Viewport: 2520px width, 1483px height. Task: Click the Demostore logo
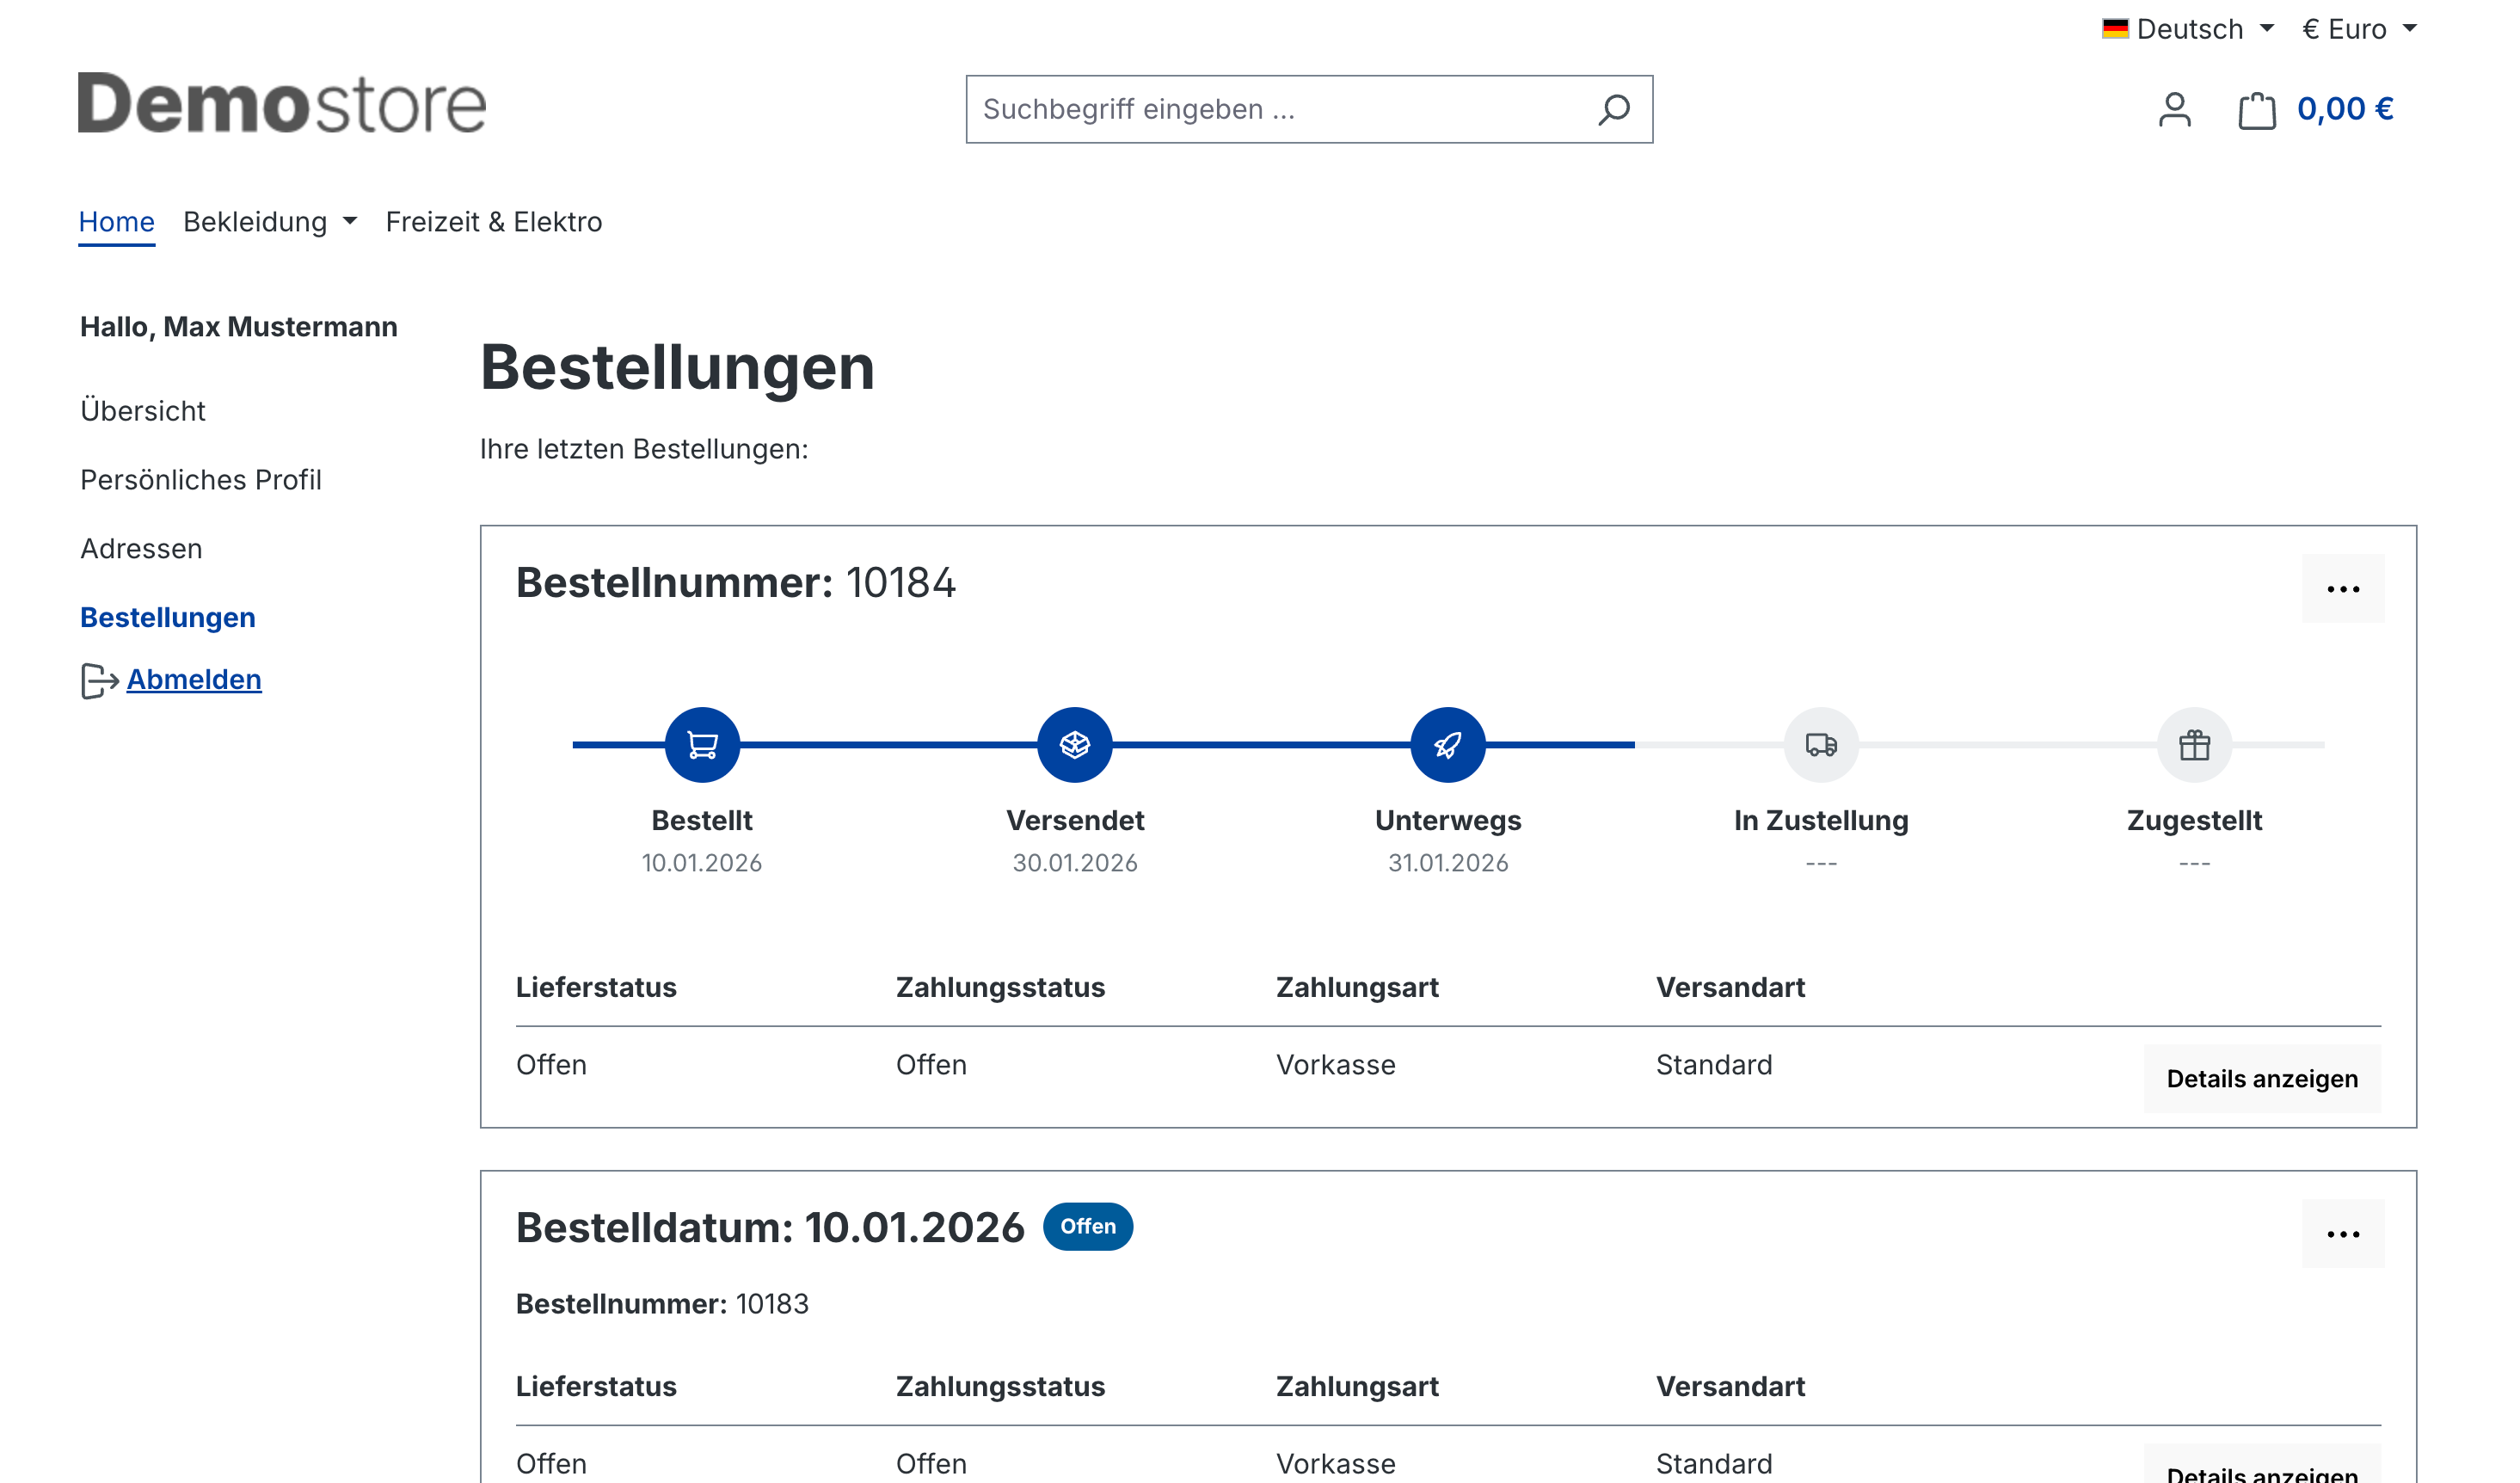(282, 103)
